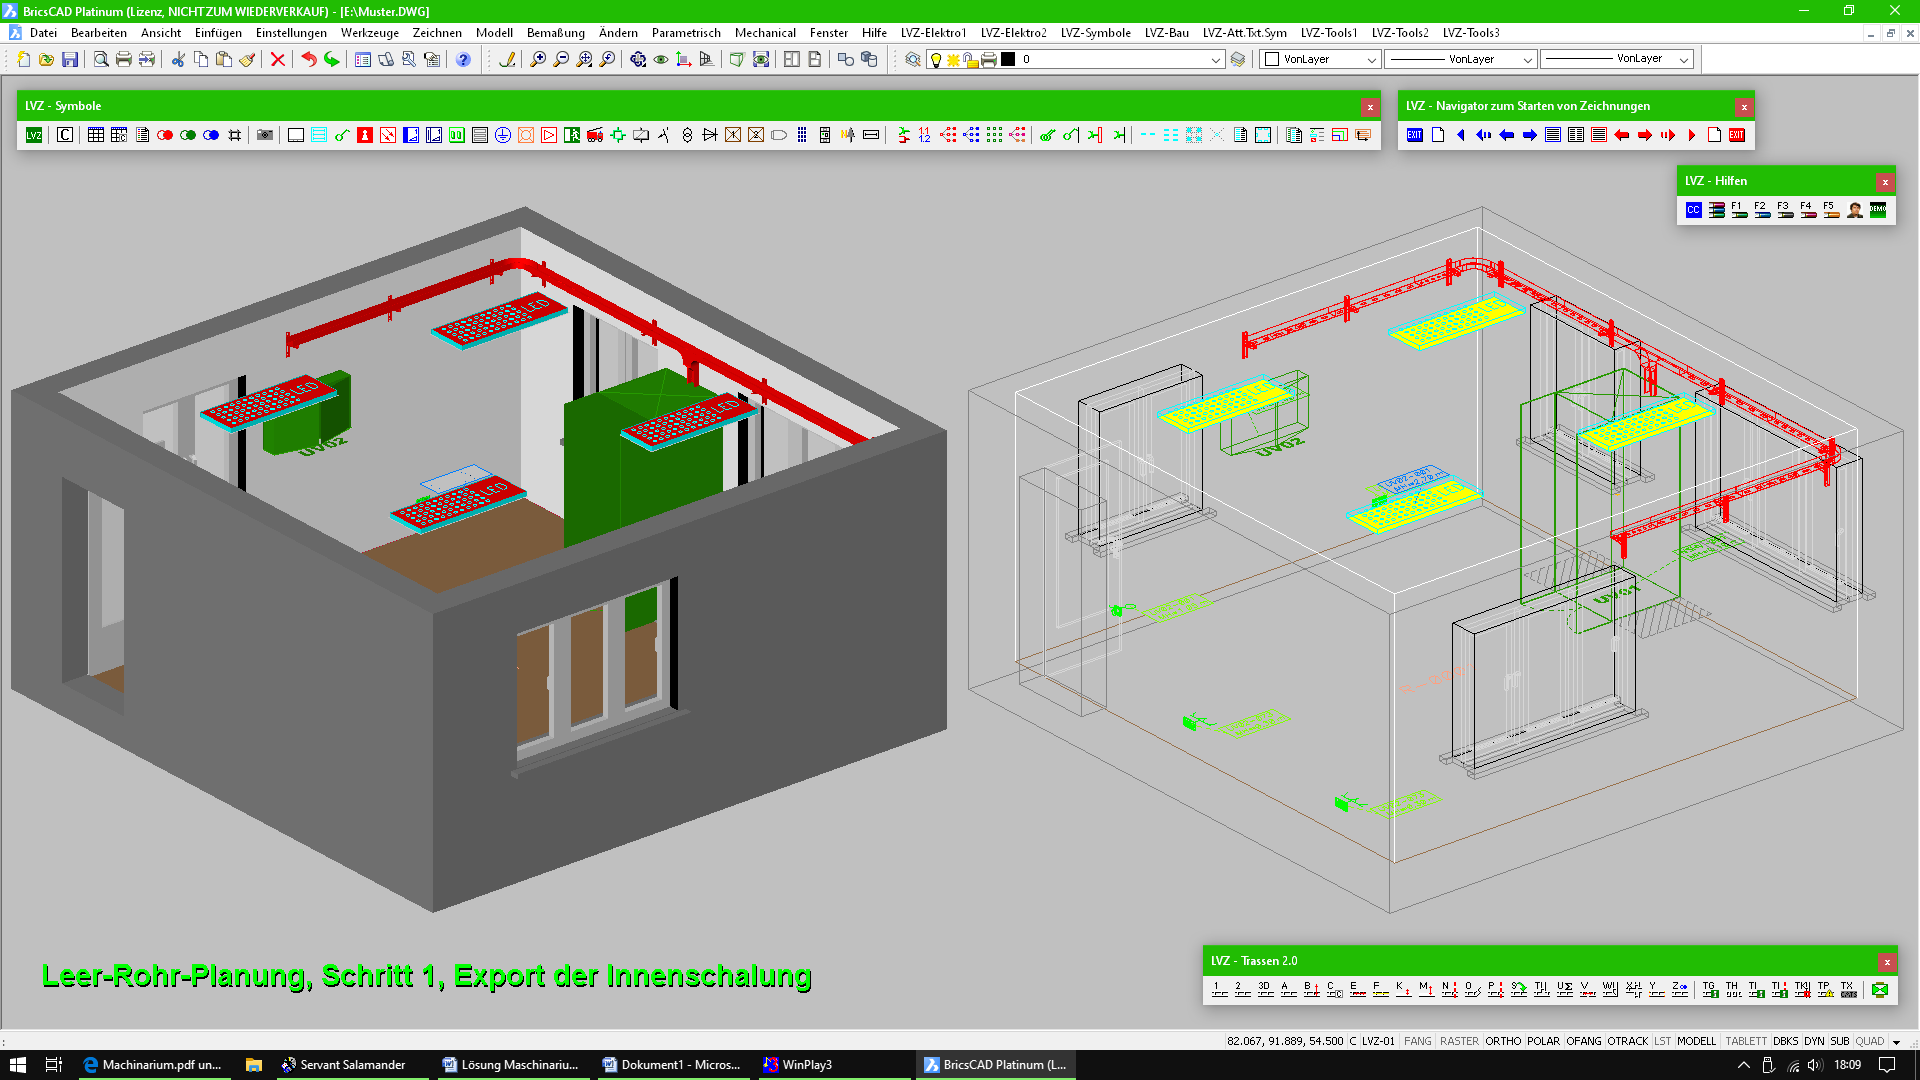Expand the status bar options arrow

1896,1042
